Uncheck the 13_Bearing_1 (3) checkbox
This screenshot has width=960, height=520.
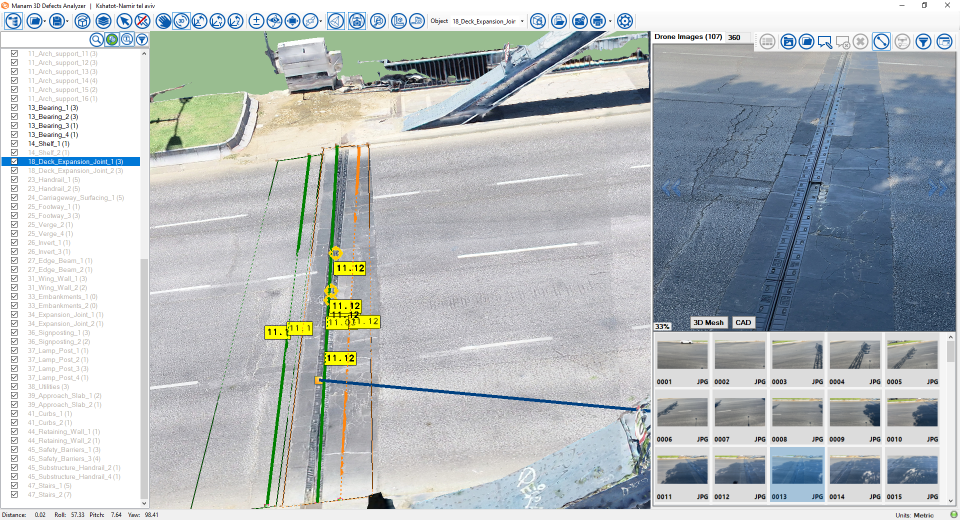14,108
